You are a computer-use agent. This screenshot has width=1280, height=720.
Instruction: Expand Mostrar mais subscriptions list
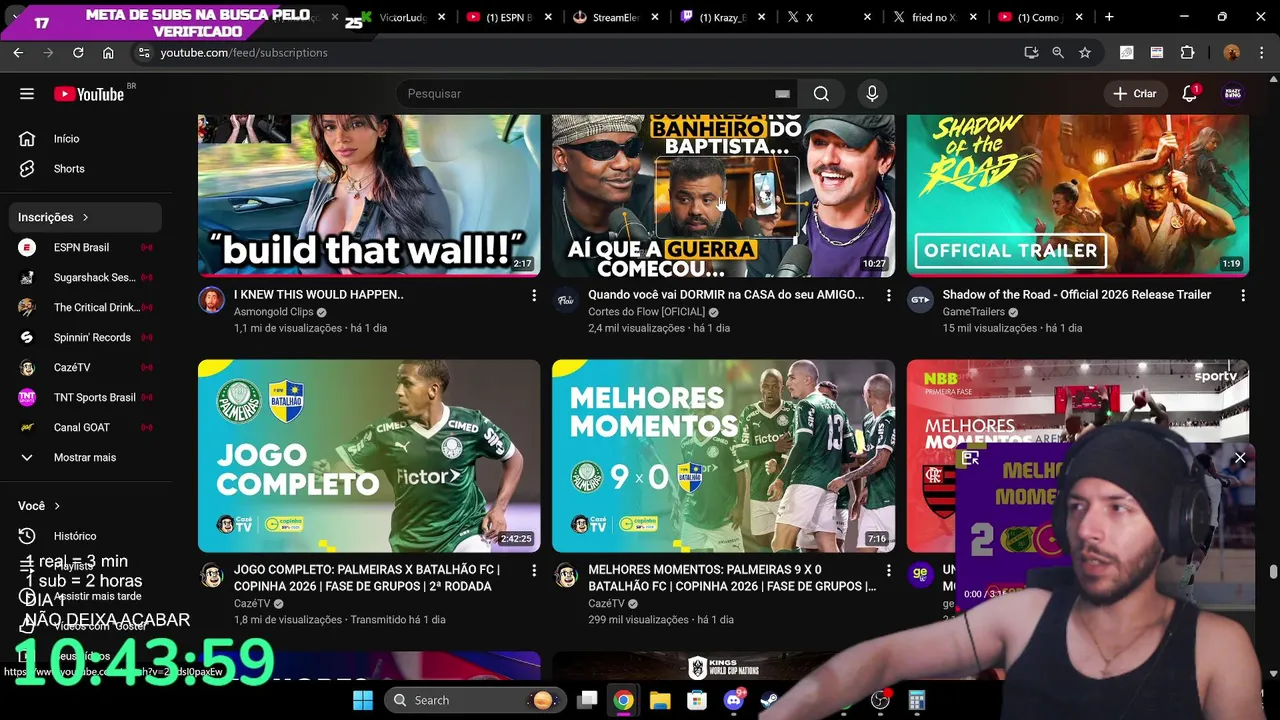point(86,457)
